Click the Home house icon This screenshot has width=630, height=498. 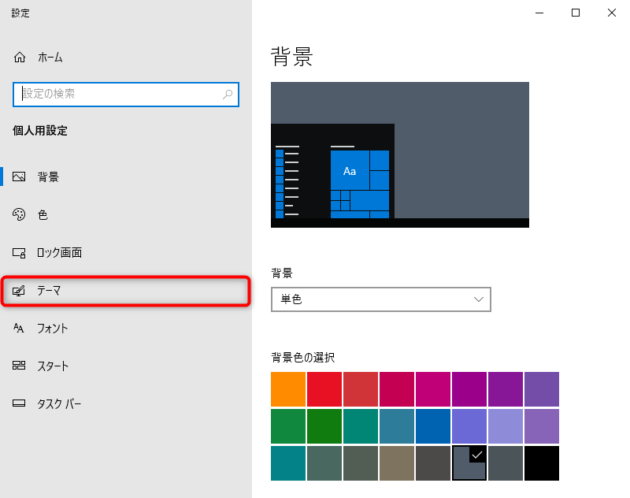(x=20, y=57)
